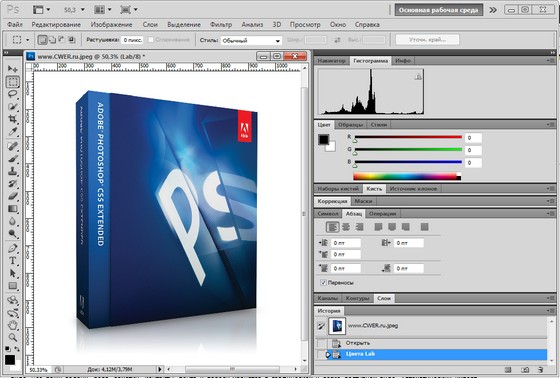Open the 50,3 zoom level dropdown
The image size is (560, 378).
tap(74, 10)
